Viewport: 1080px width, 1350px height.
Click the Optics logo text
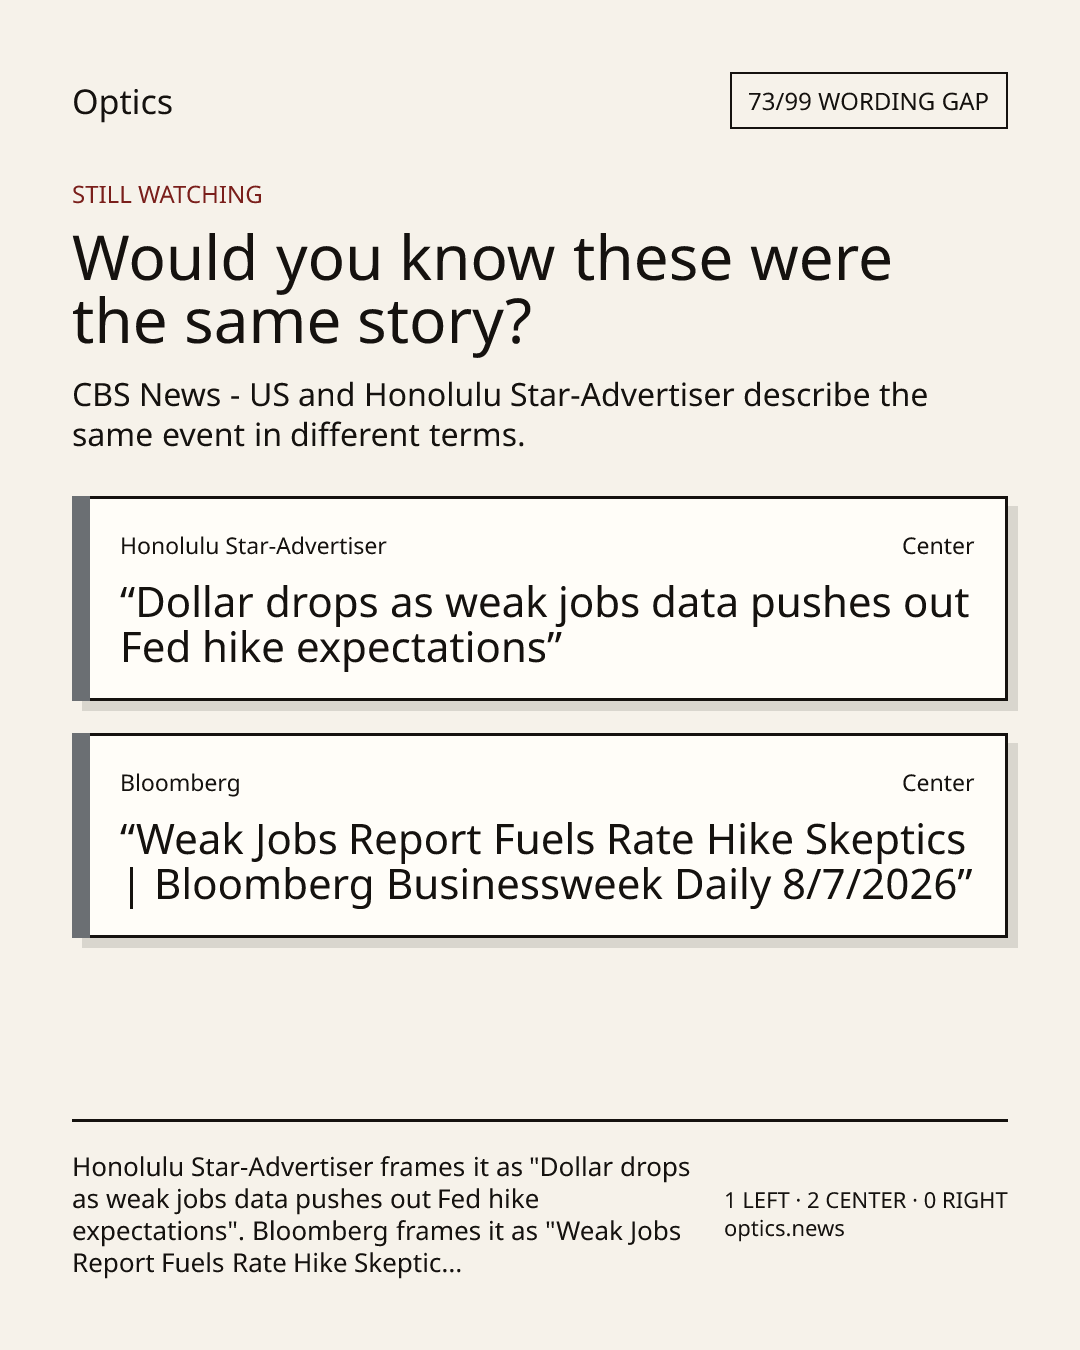click(122, 102)
